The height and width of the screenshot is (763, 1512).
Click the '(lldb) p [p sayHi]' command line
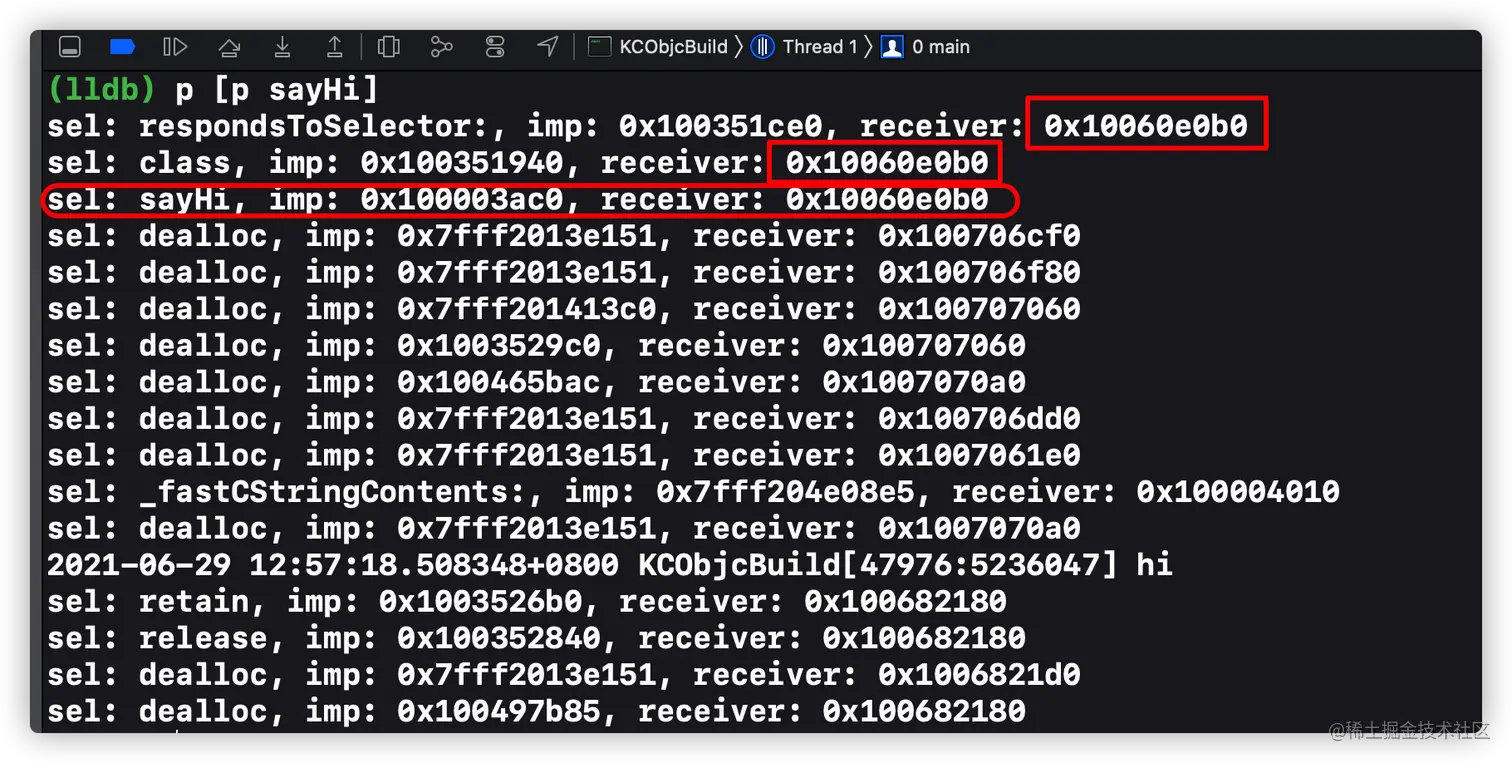[x=213, y=90]
